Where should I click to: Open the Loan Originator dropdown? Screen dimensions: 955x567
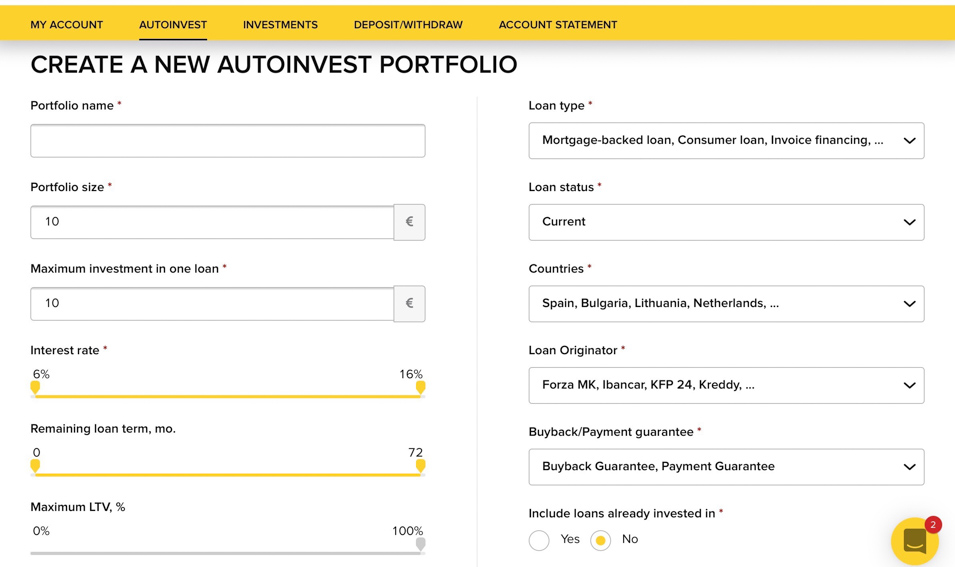click(x=726, y=385)
